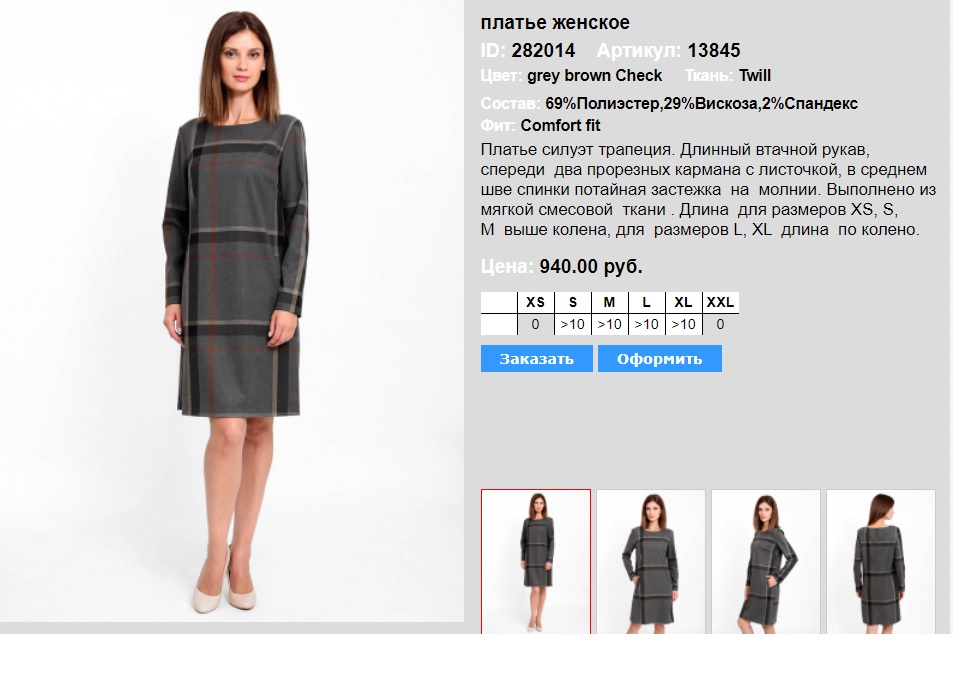Click the product title платье женское
Image resolution: width=955 pixels, height=699 pixels.
[x=555, y=23]
